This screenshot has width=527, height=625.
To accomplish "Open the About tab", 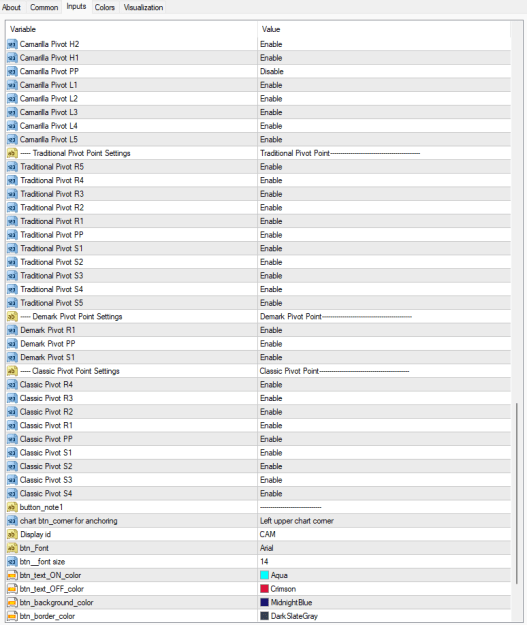I will coord(11,7).
